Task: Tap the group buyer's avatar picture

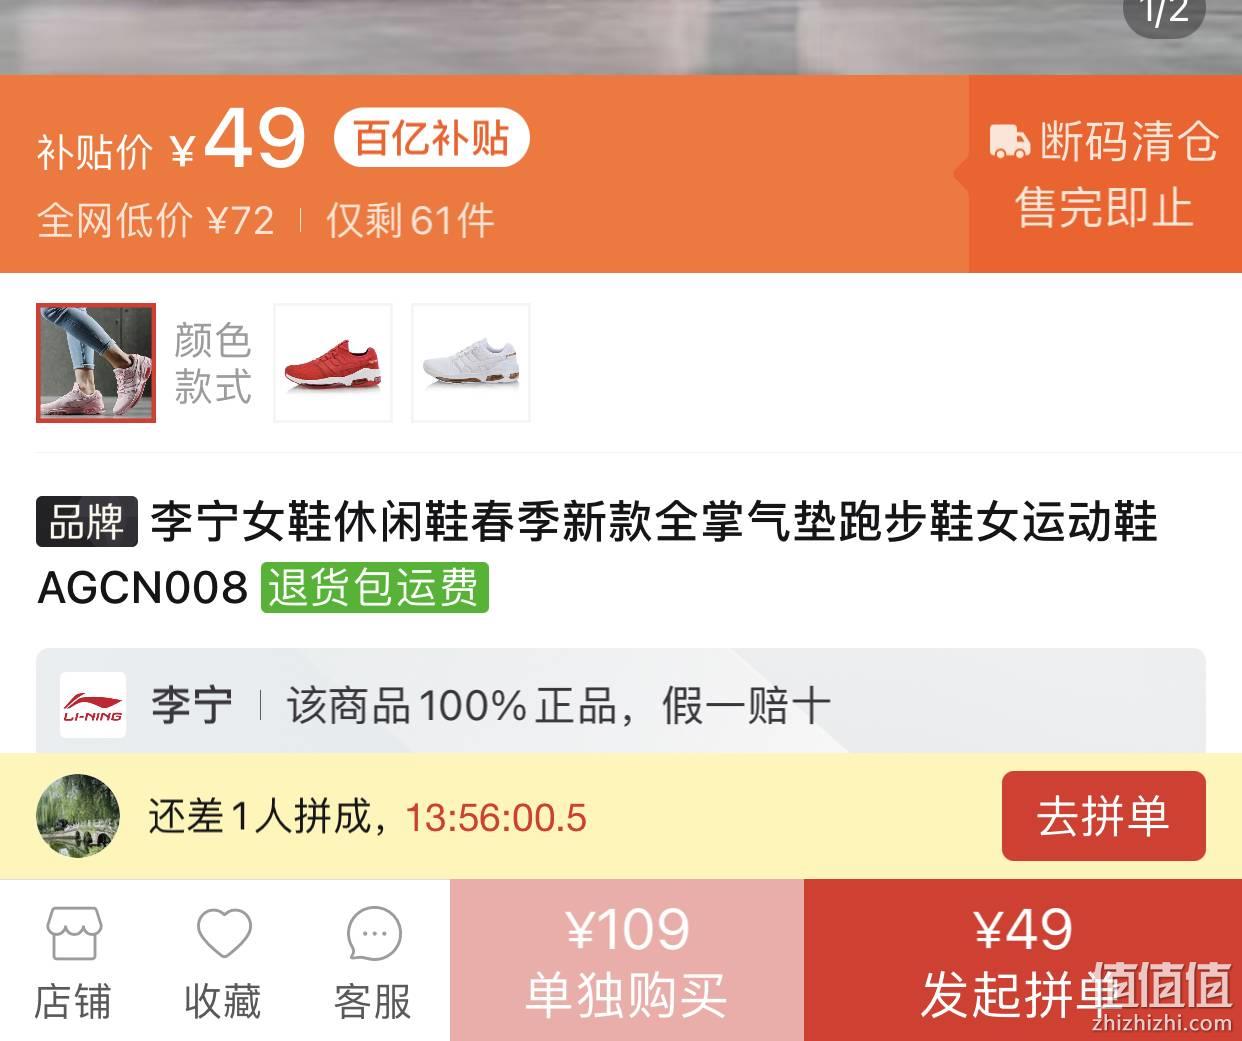Action: [x=78, y=816]
